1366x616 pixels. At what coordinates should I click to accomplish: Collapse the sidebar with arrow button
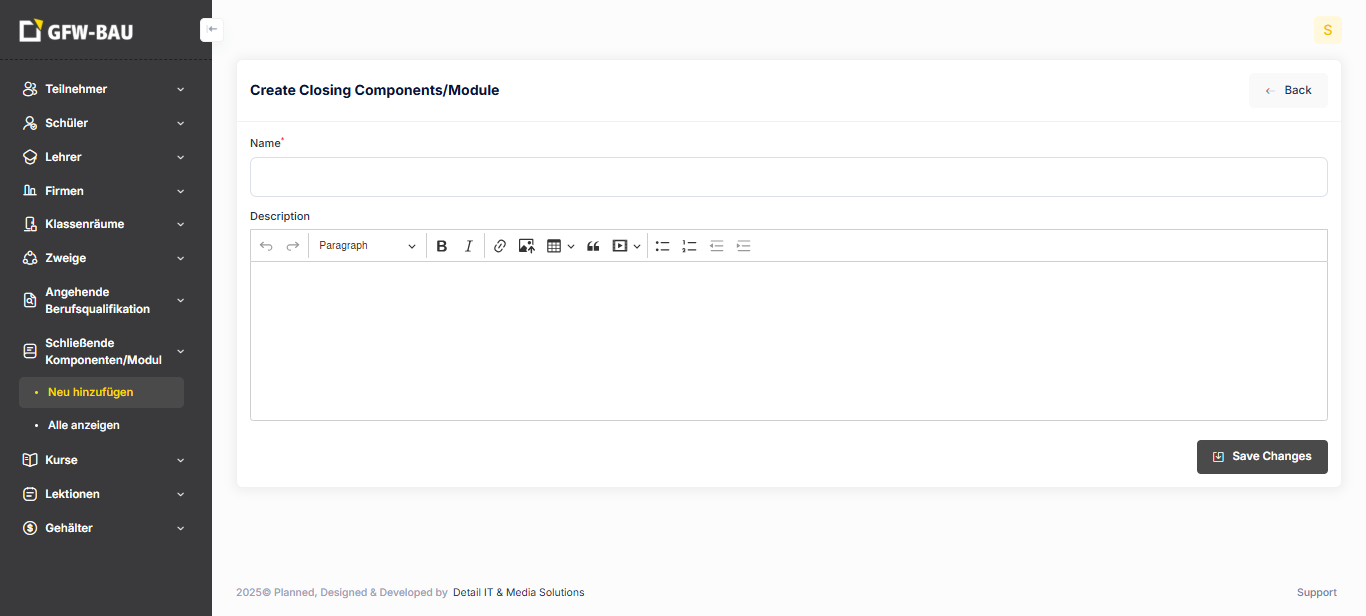tap(211, 30)
